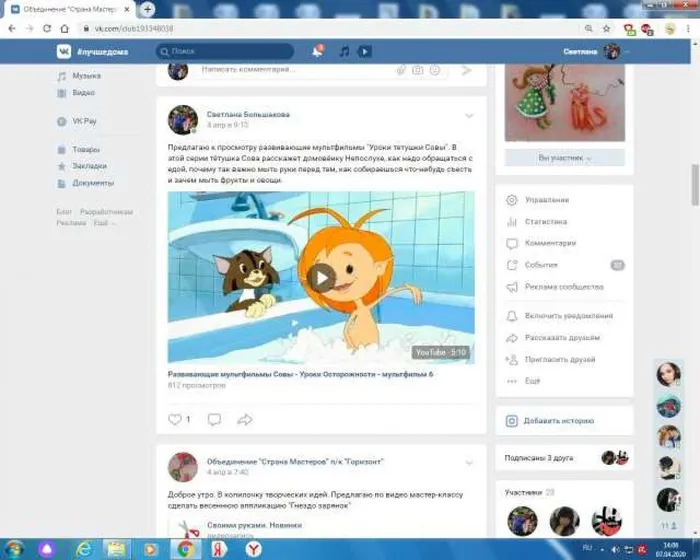This screenshot has width=700, height=560.
Task: Open Yandex Browser taskbar icon
Action: [254, 549]
